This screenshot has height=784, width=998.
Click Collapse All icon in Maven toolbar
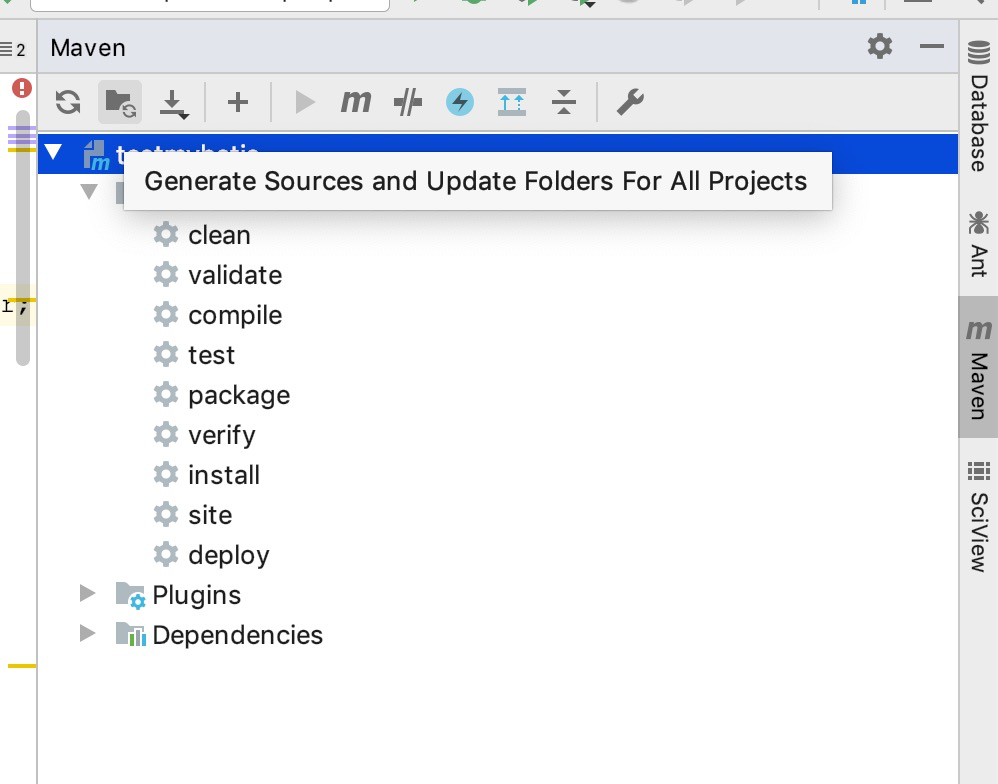[x=564, y=102]
